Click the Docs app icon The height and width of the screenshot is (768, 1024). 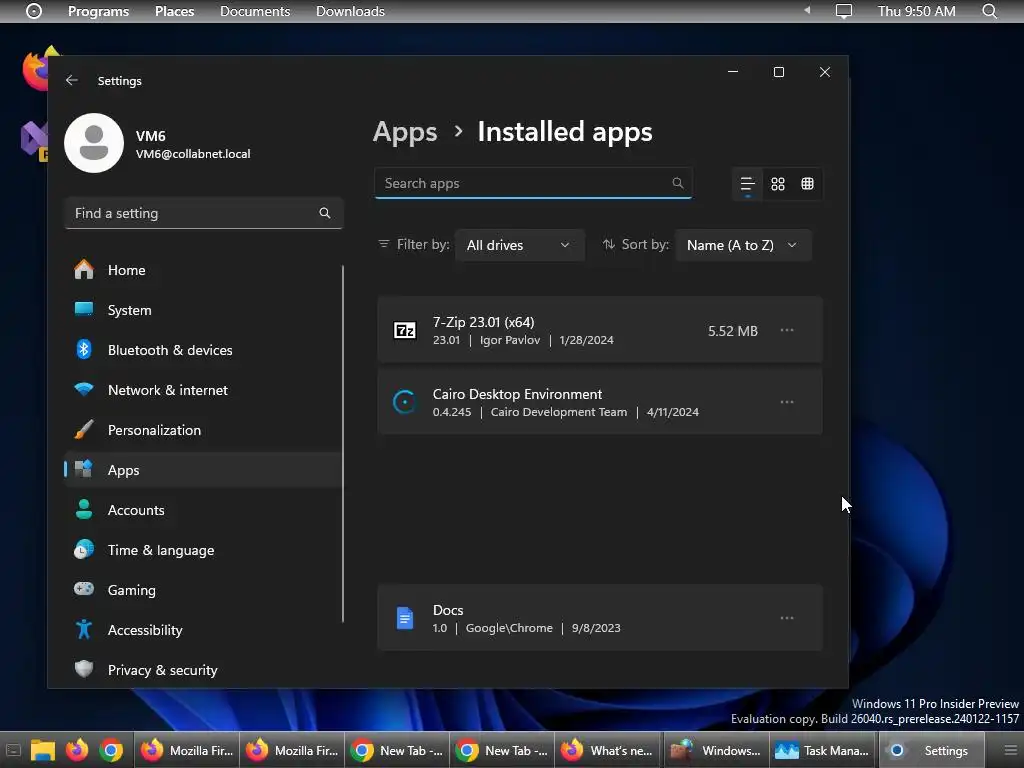(405, 618)
